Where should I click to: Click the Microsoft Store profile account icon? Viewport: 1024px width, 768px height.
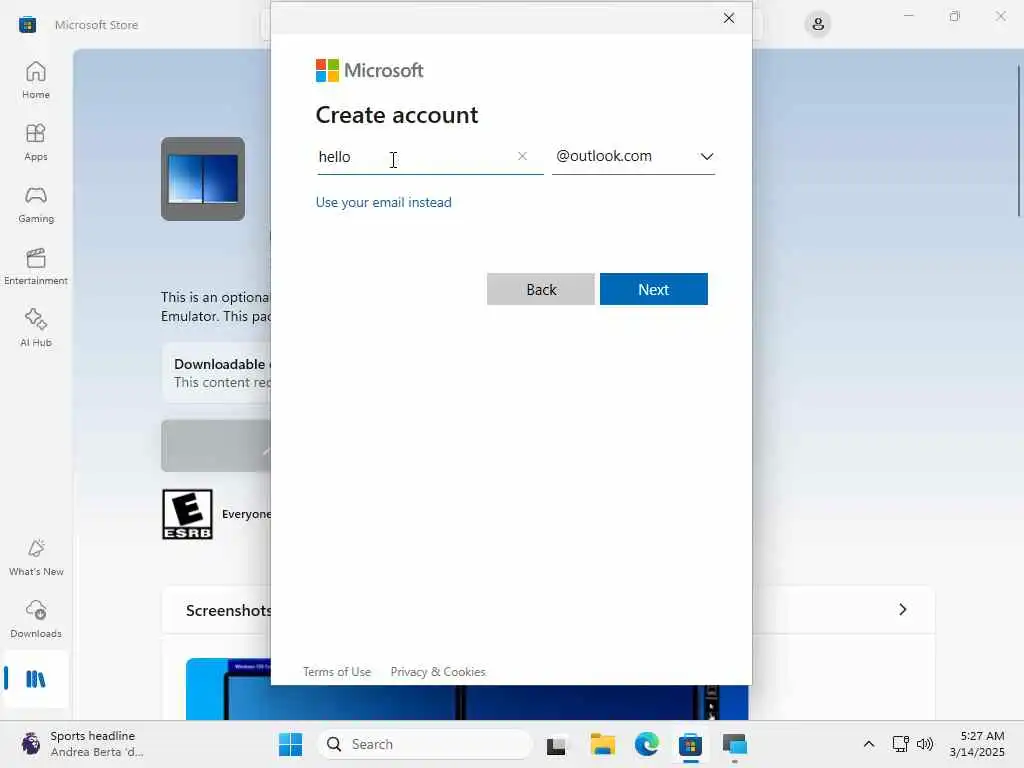point(818,25)
